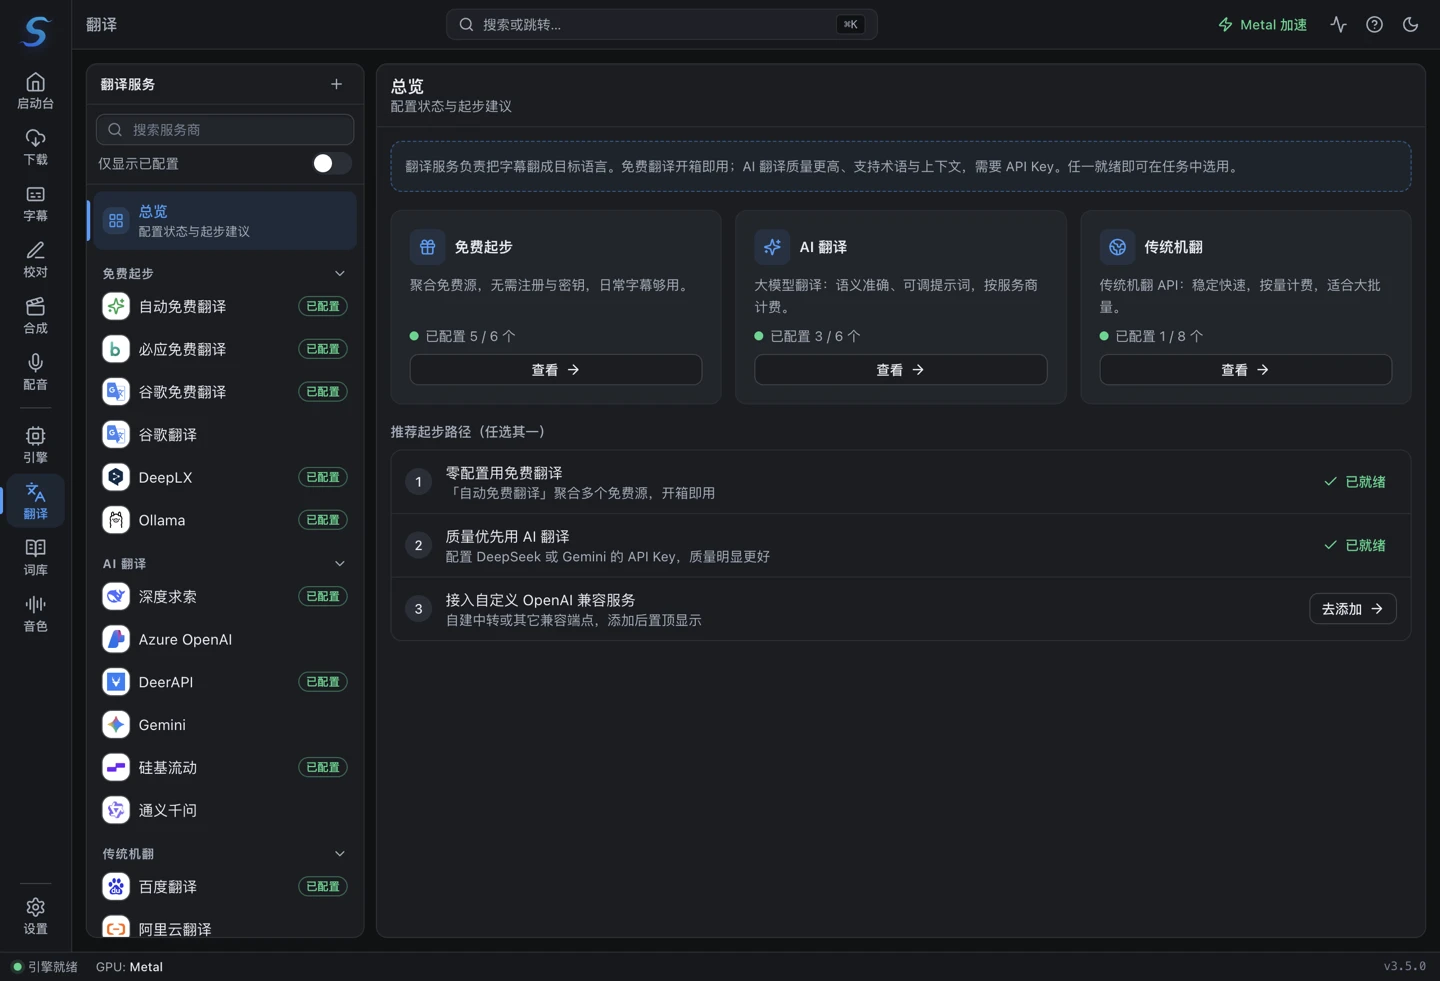View the AI 翻译 card with 查看
This screenshot has width=1440, height=981.
[900, 370]
